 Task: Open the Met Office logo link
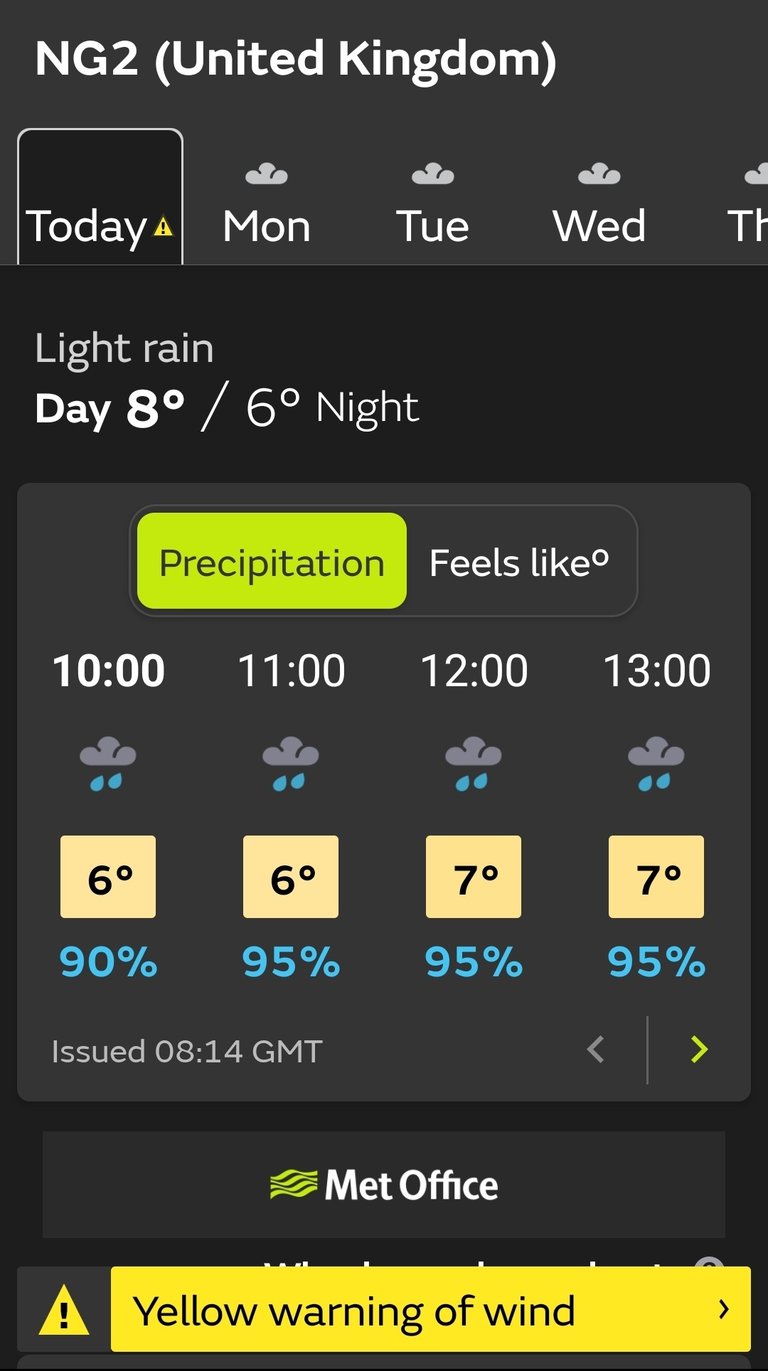tap(384, 1185)
